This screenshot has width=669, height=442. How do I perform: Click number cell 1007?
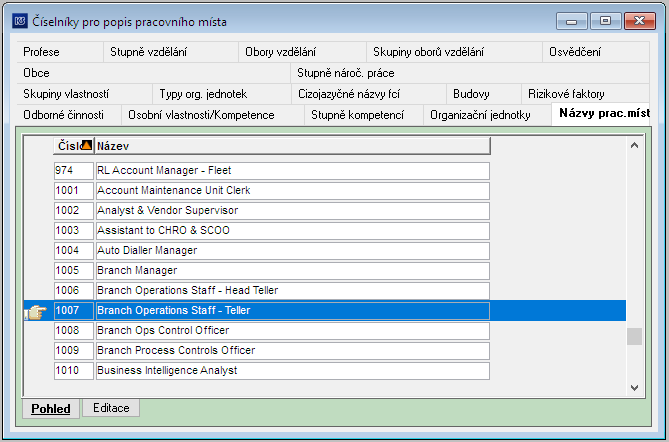(x=74, y=311)
